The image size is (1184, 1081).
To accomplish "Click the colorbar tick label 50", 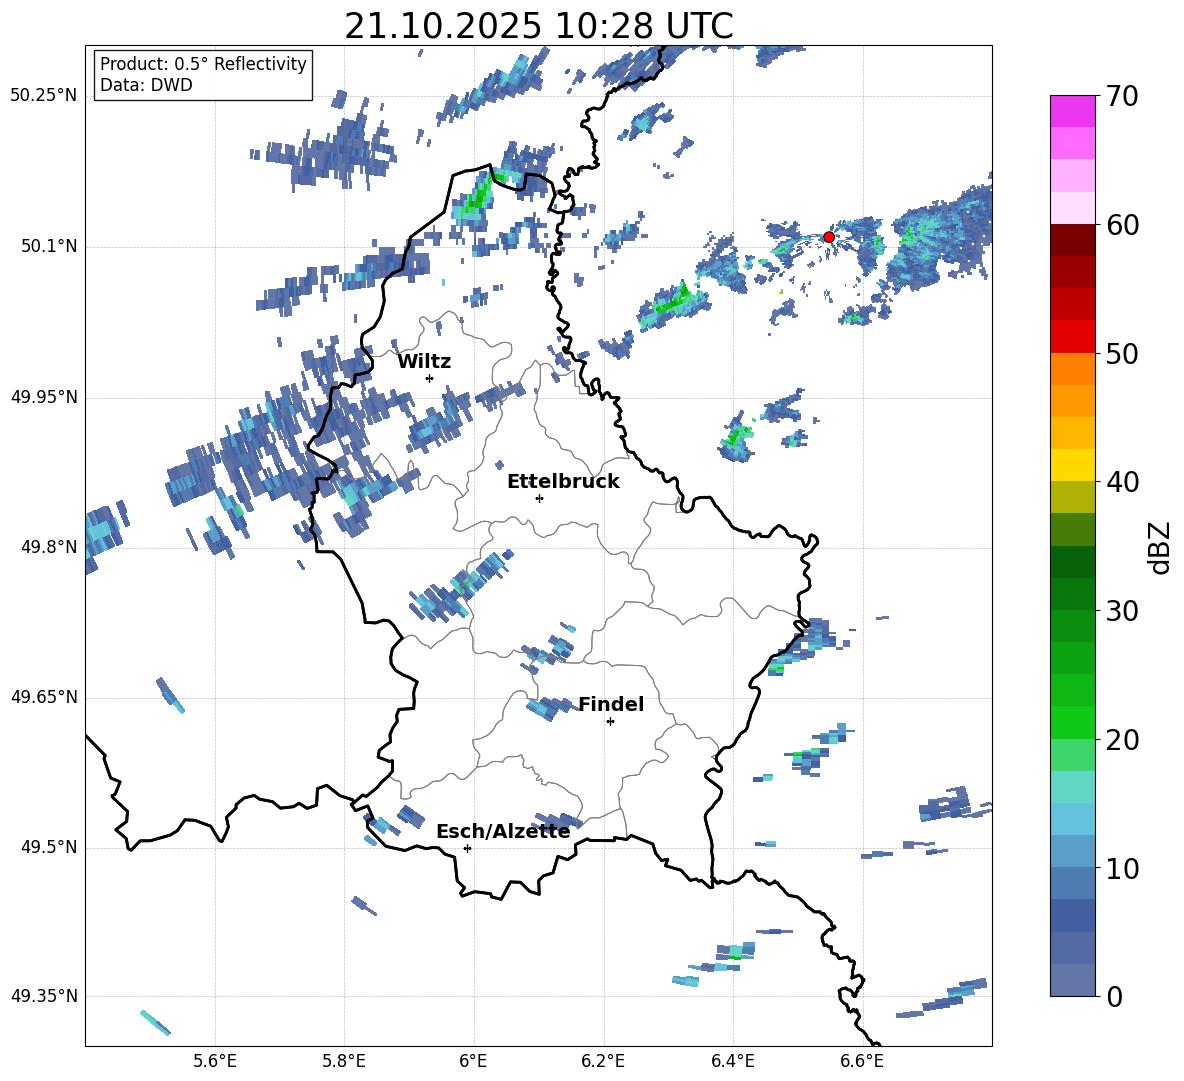I will [x=1122, y=354].
